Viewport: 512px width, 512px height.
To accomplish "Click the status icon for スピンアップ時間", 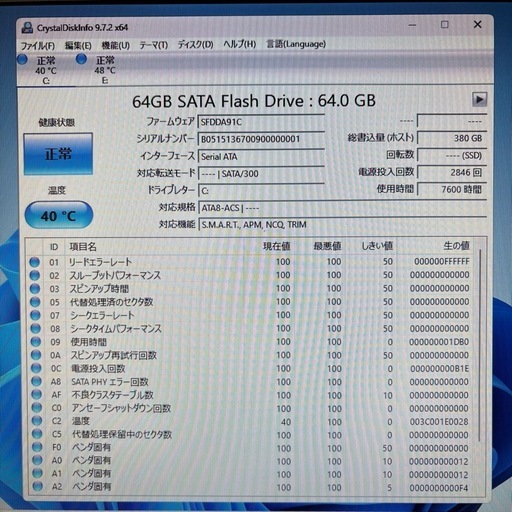I will point(35,289).
